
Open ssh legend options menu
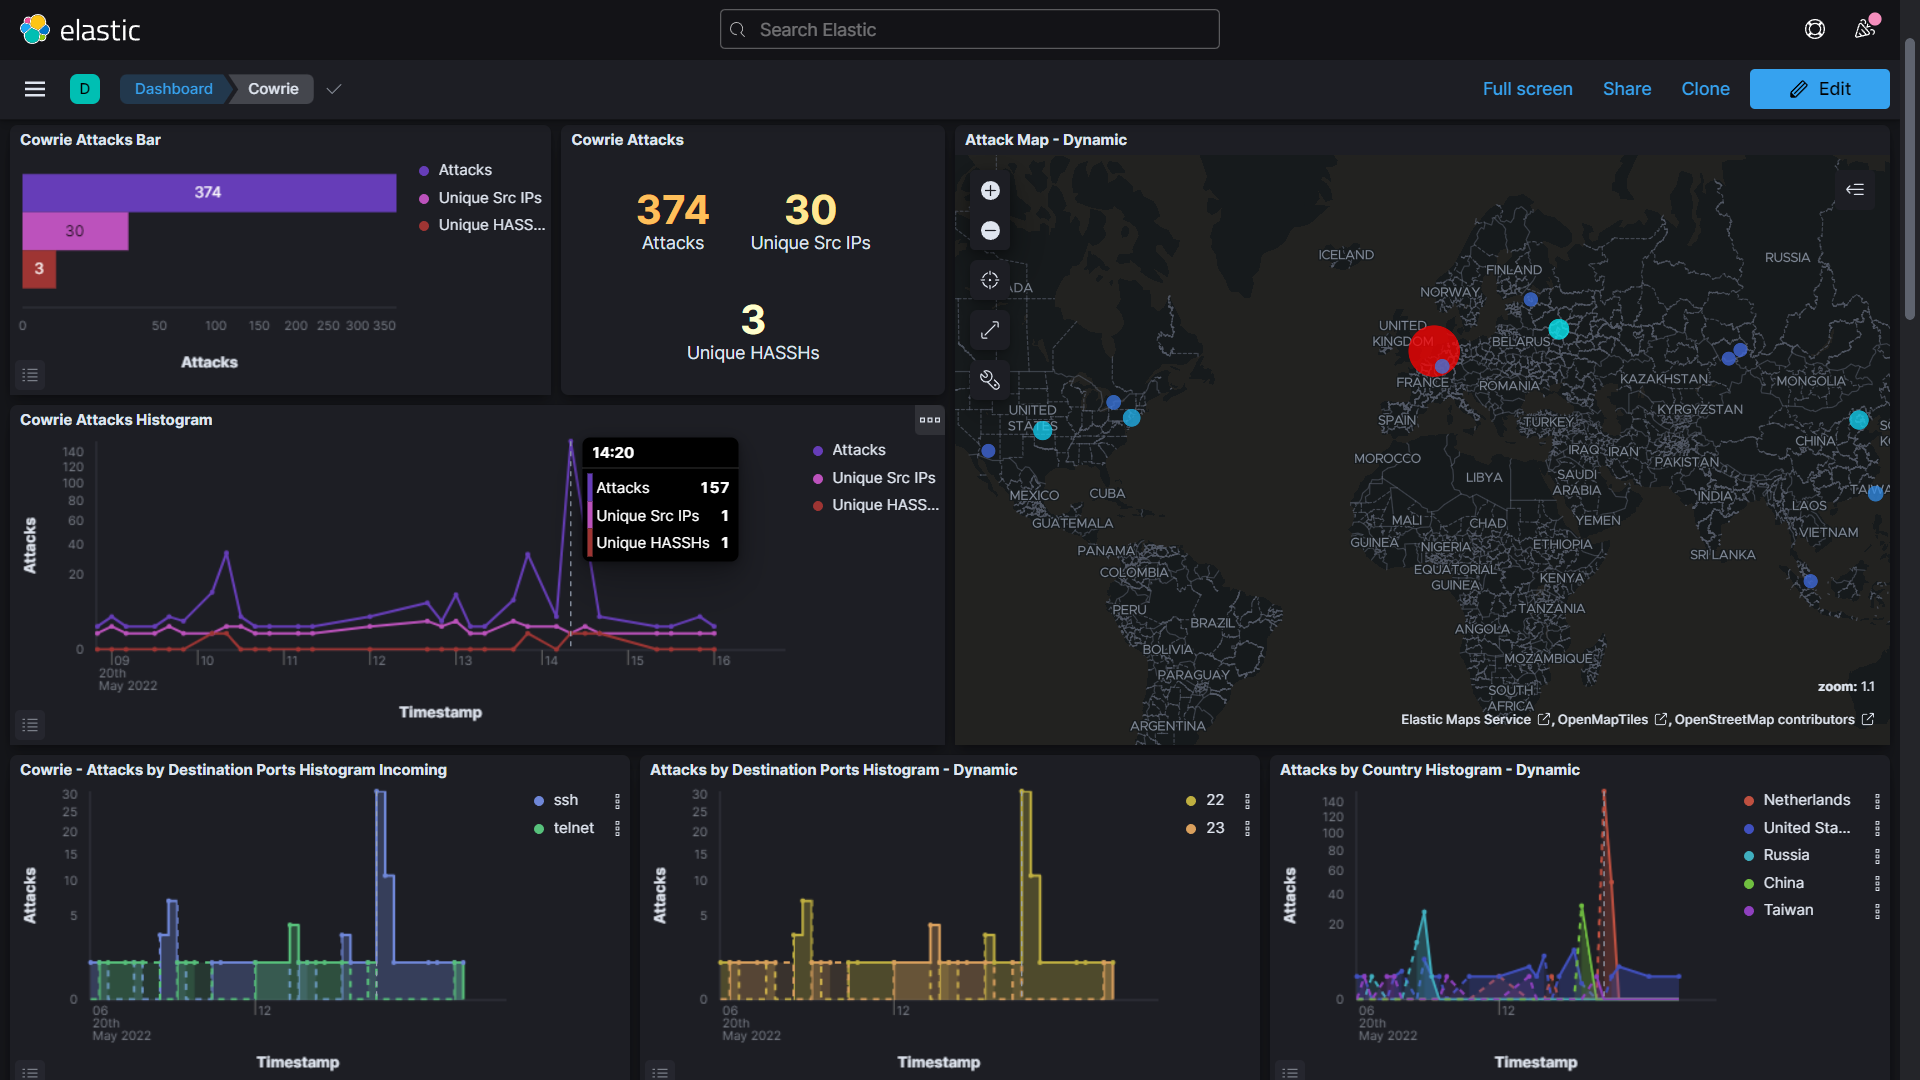pos(617,801)
